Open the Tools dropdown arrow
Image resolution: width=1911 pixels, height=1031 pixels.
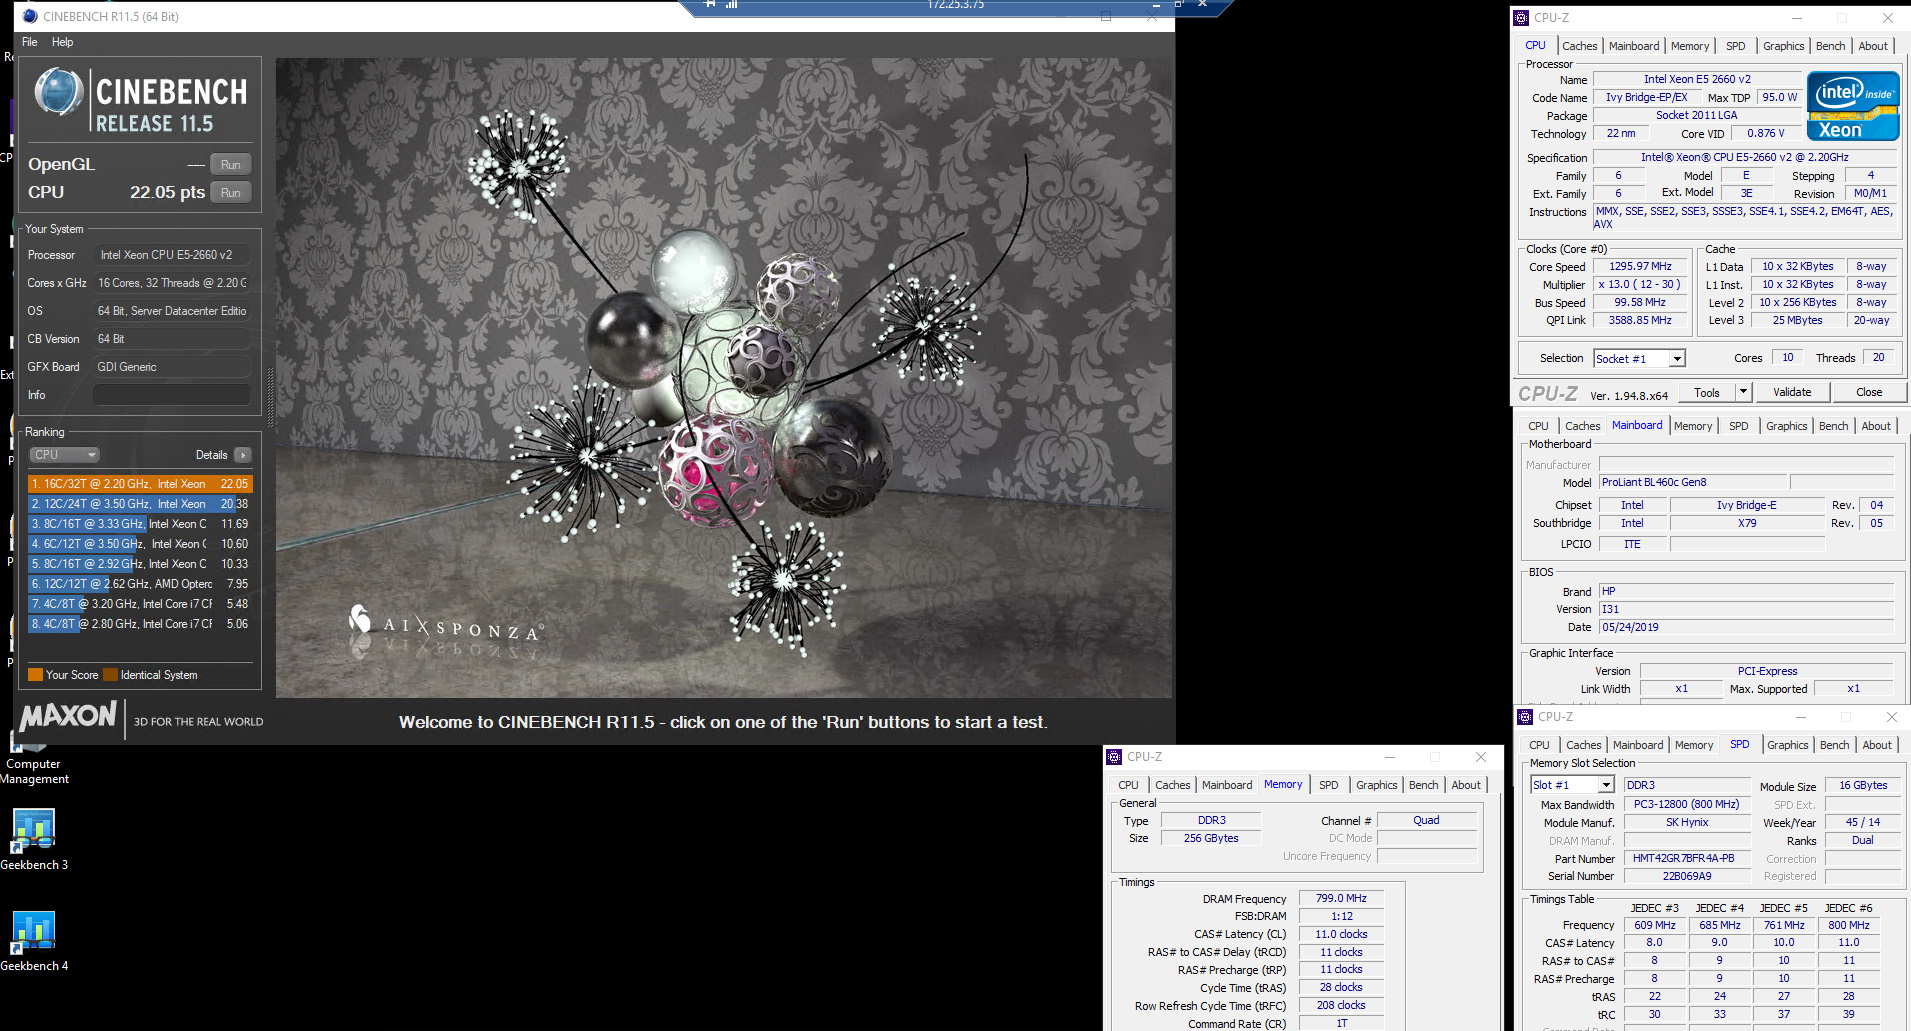click(x=1743, y=393)
